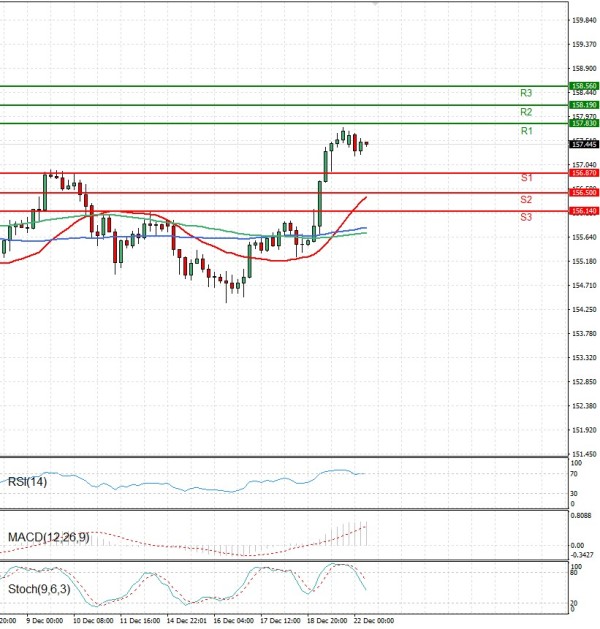Click the 151.450 value on price axis
Image resolution: width=600 pixels, height=629 pixels.
click(584, 454)
